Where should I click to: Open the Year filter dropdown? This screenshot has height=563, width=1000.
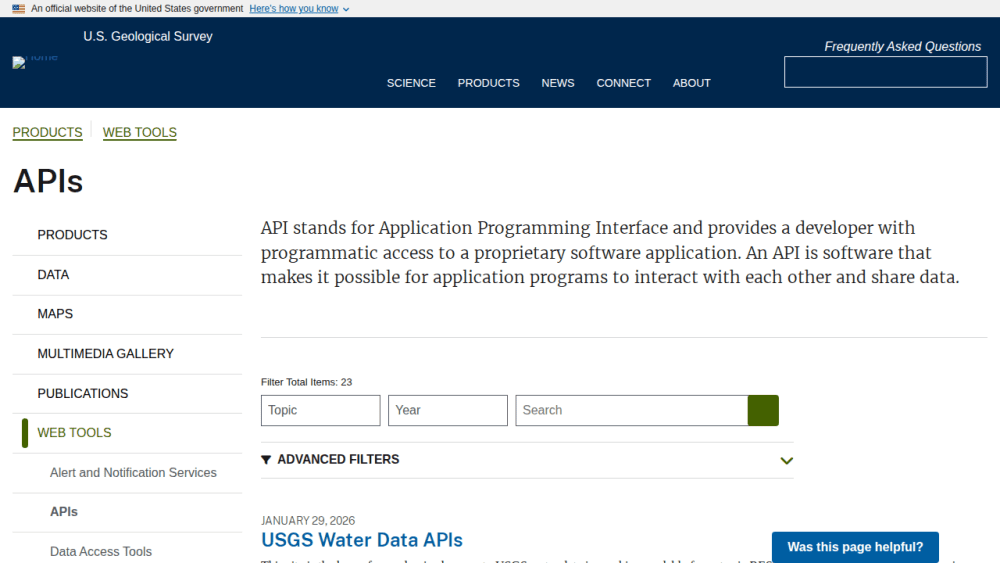448,411
